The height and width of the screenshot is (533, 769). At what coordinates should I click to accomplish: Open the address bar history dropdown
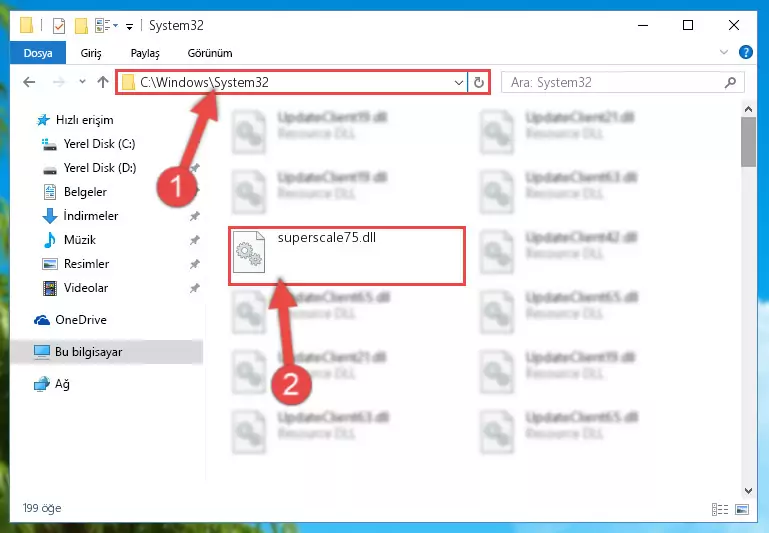pyautogui.click(x=459, y=82)
